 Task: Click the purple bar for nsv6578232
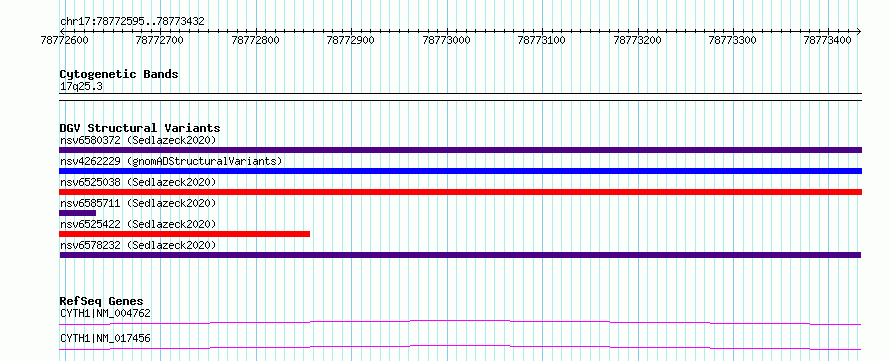(460, 255)
